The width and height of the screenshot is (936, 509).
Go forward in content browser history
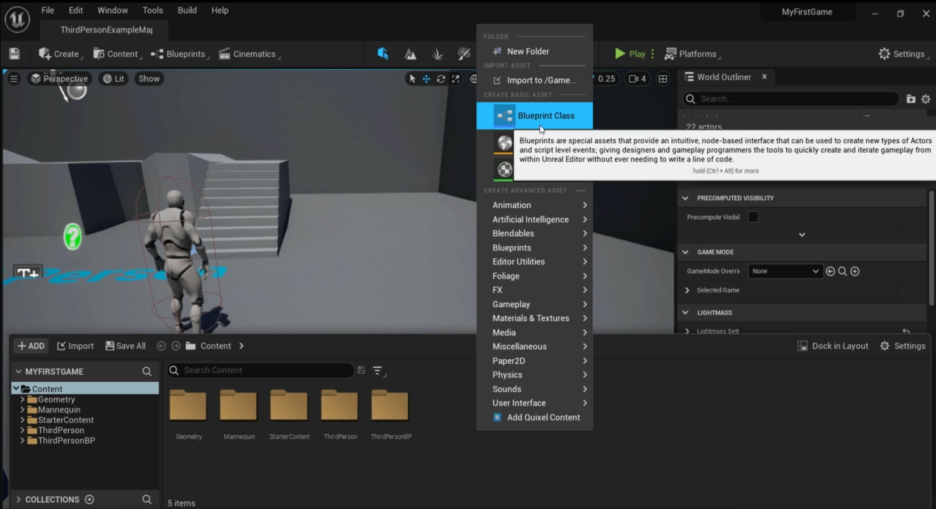coord(176,346)
